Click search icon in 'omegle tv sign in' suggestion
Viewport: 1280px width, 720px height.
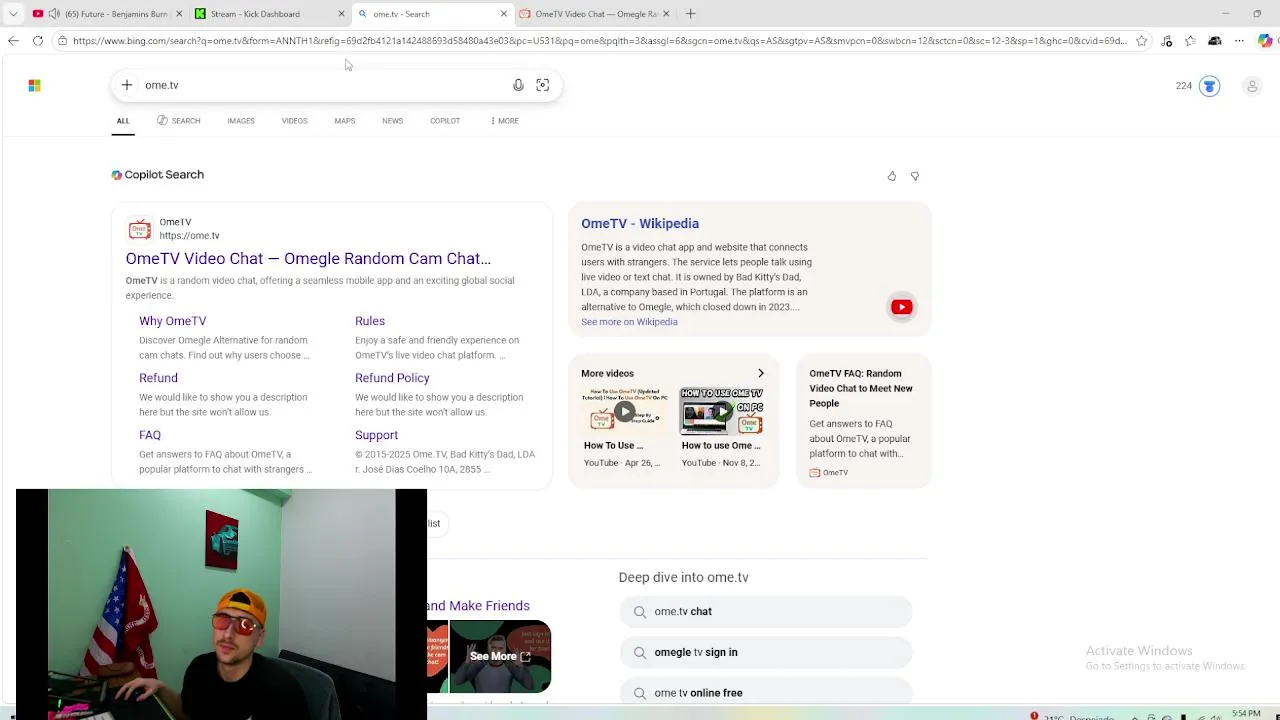[x=639, y=653]
